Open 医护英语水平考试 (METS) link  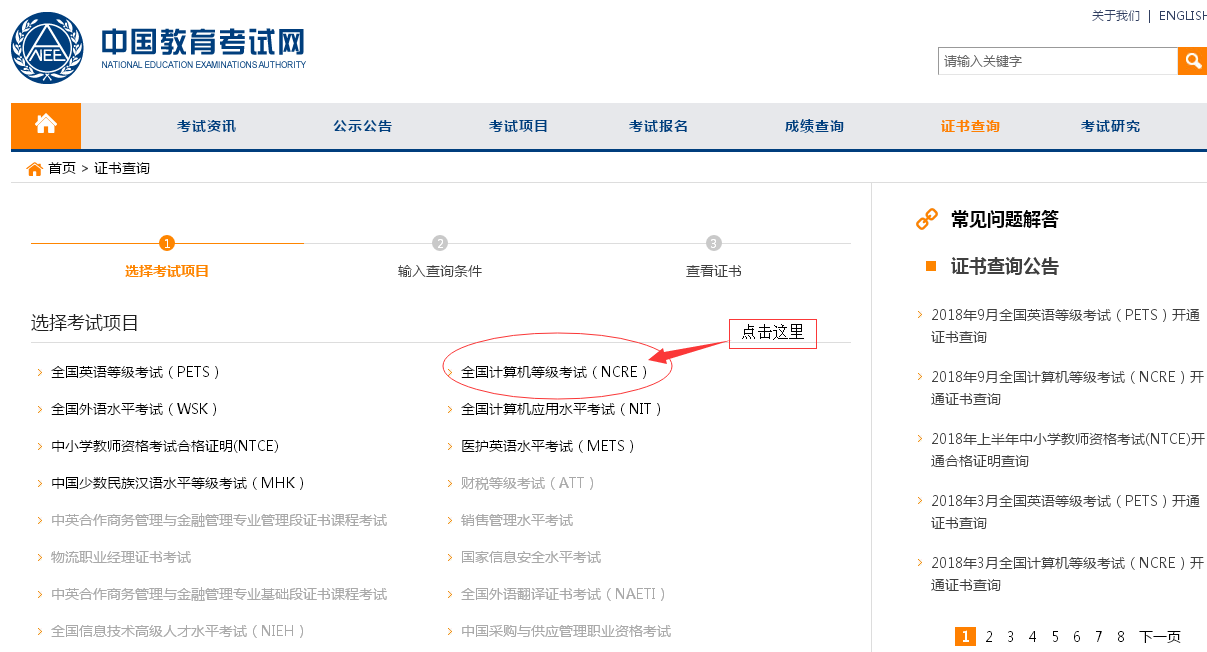548,446
